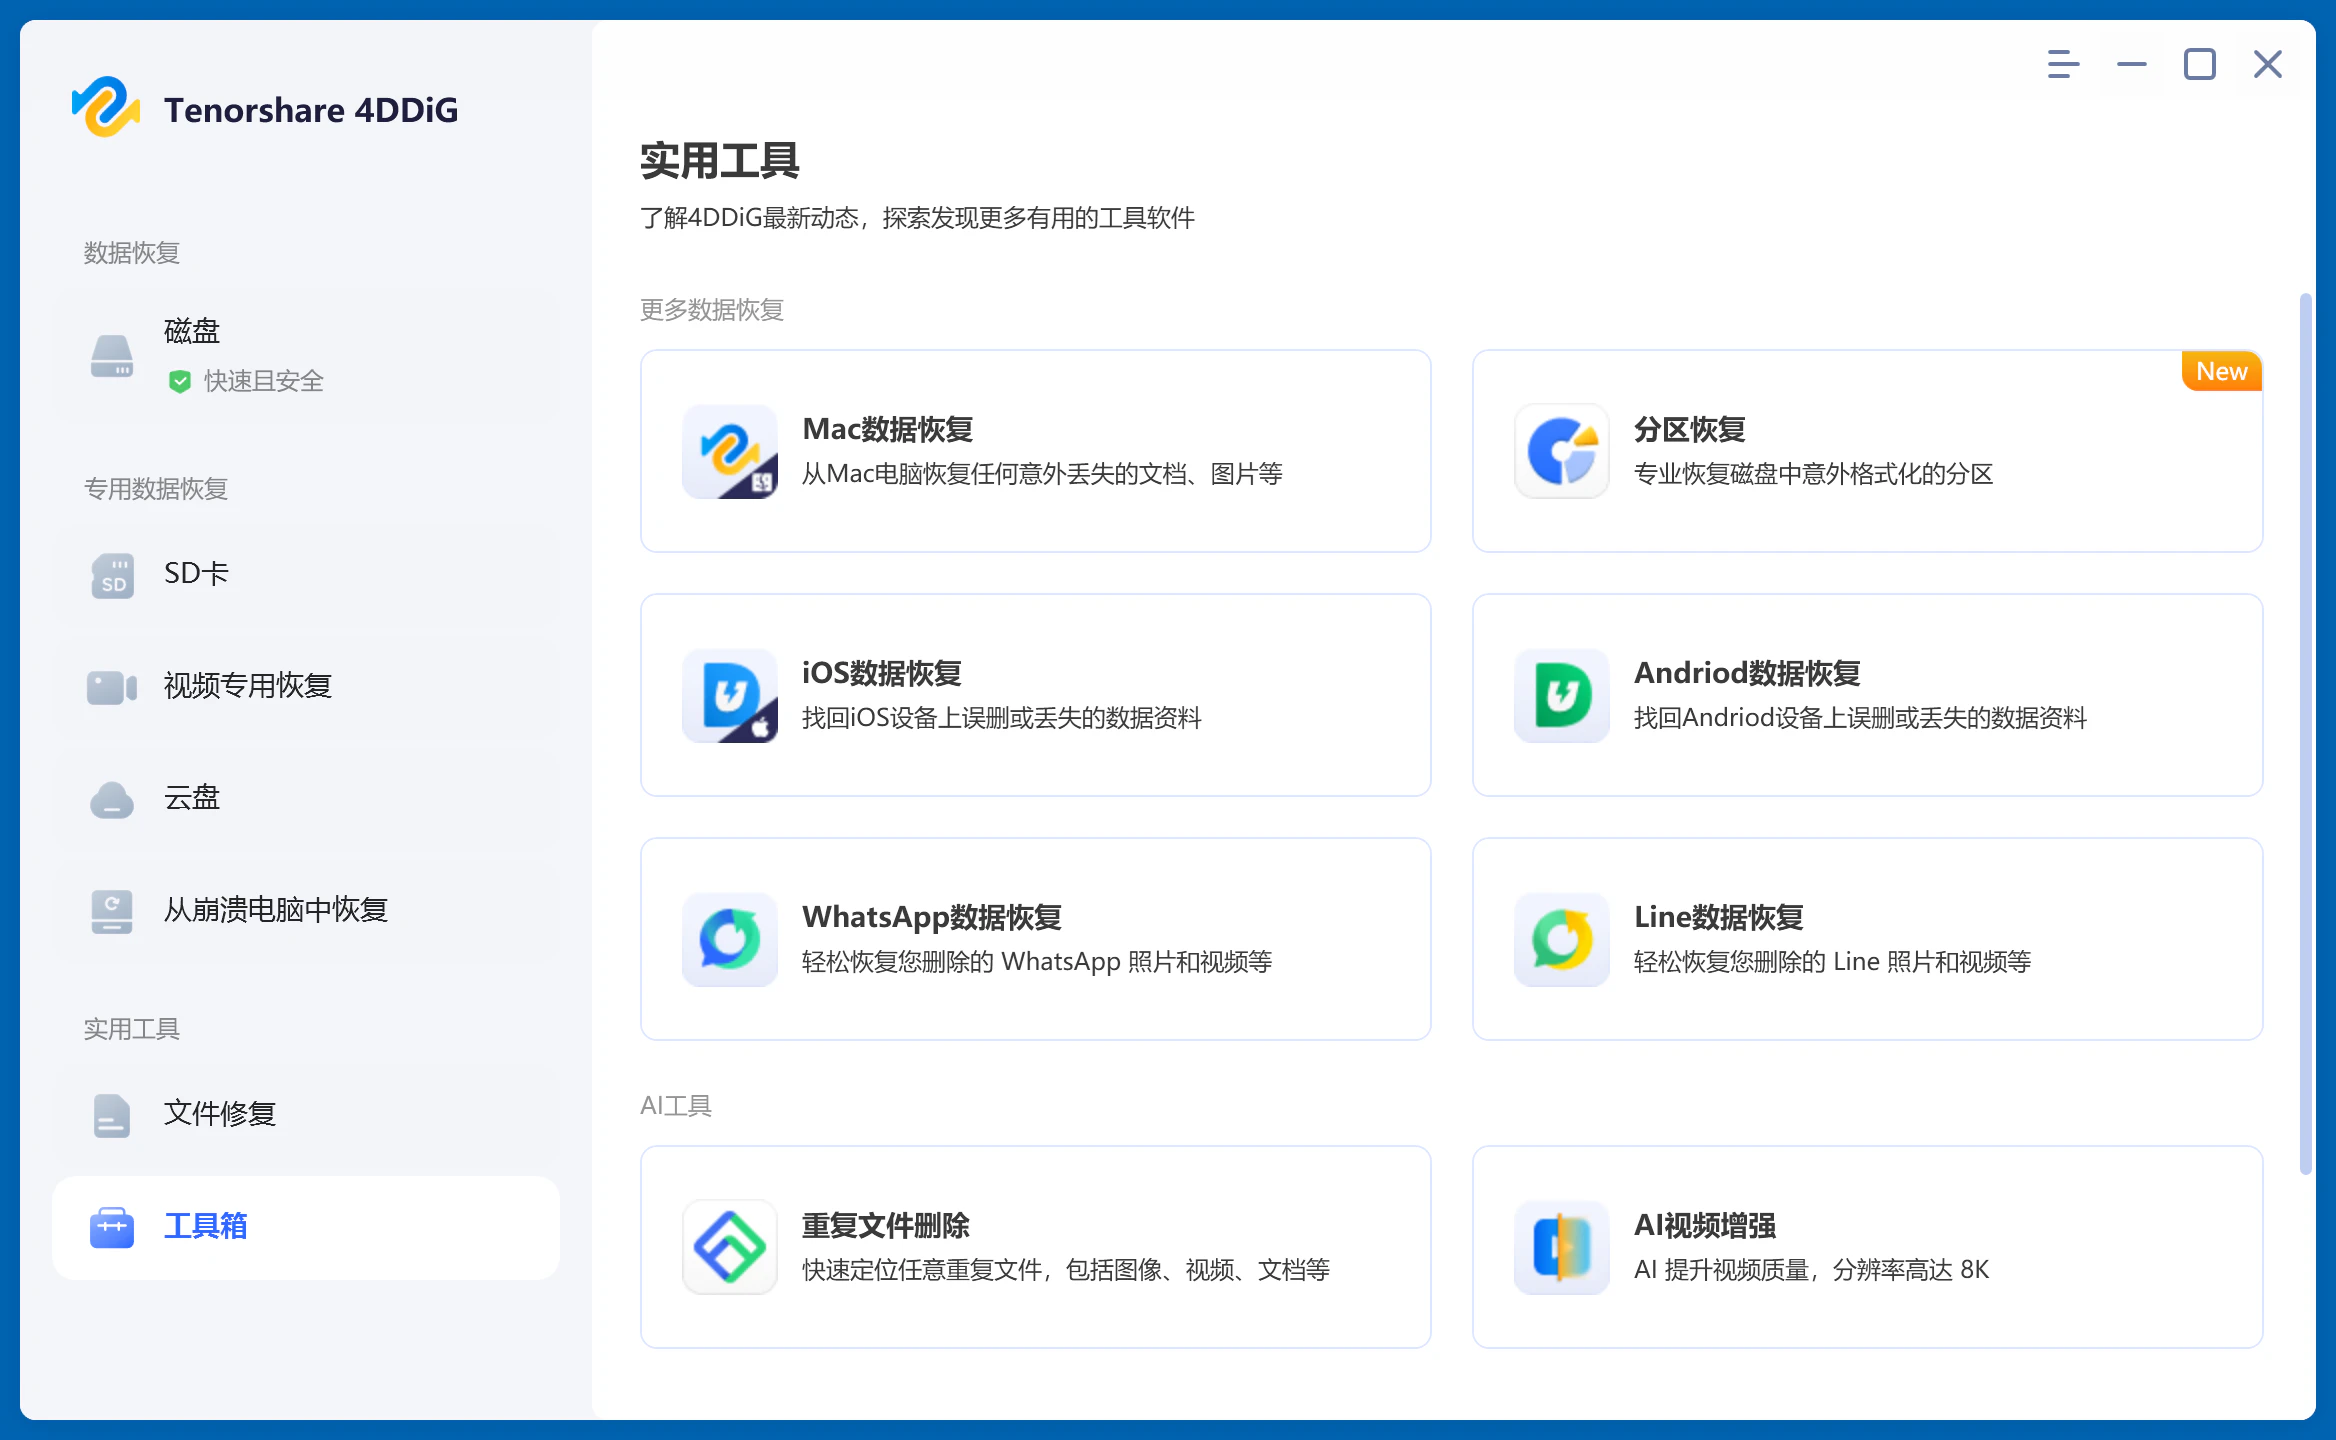Click the Tenorshare 4DDiG logo
The height and width of the screenshot is (1440, 2336).
coord(104,108)
